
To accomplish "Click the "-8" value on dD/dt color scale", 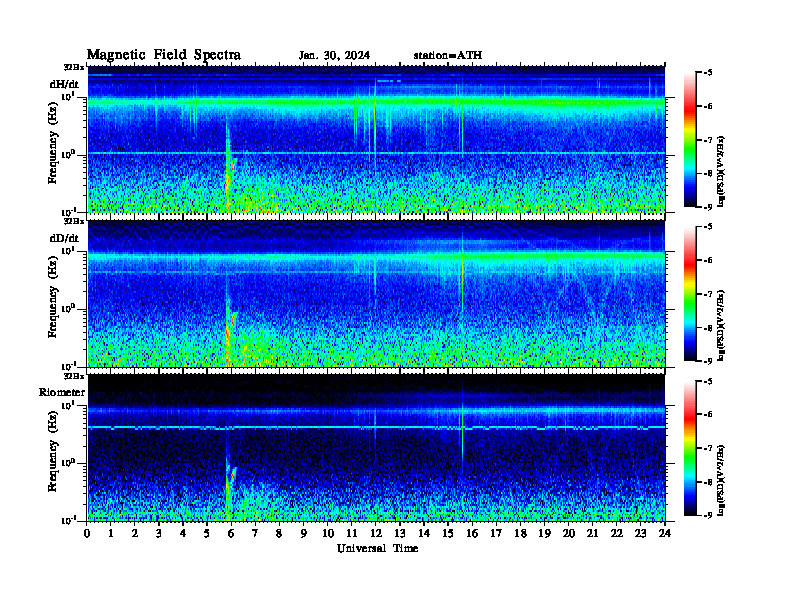I will coord(708,328).
